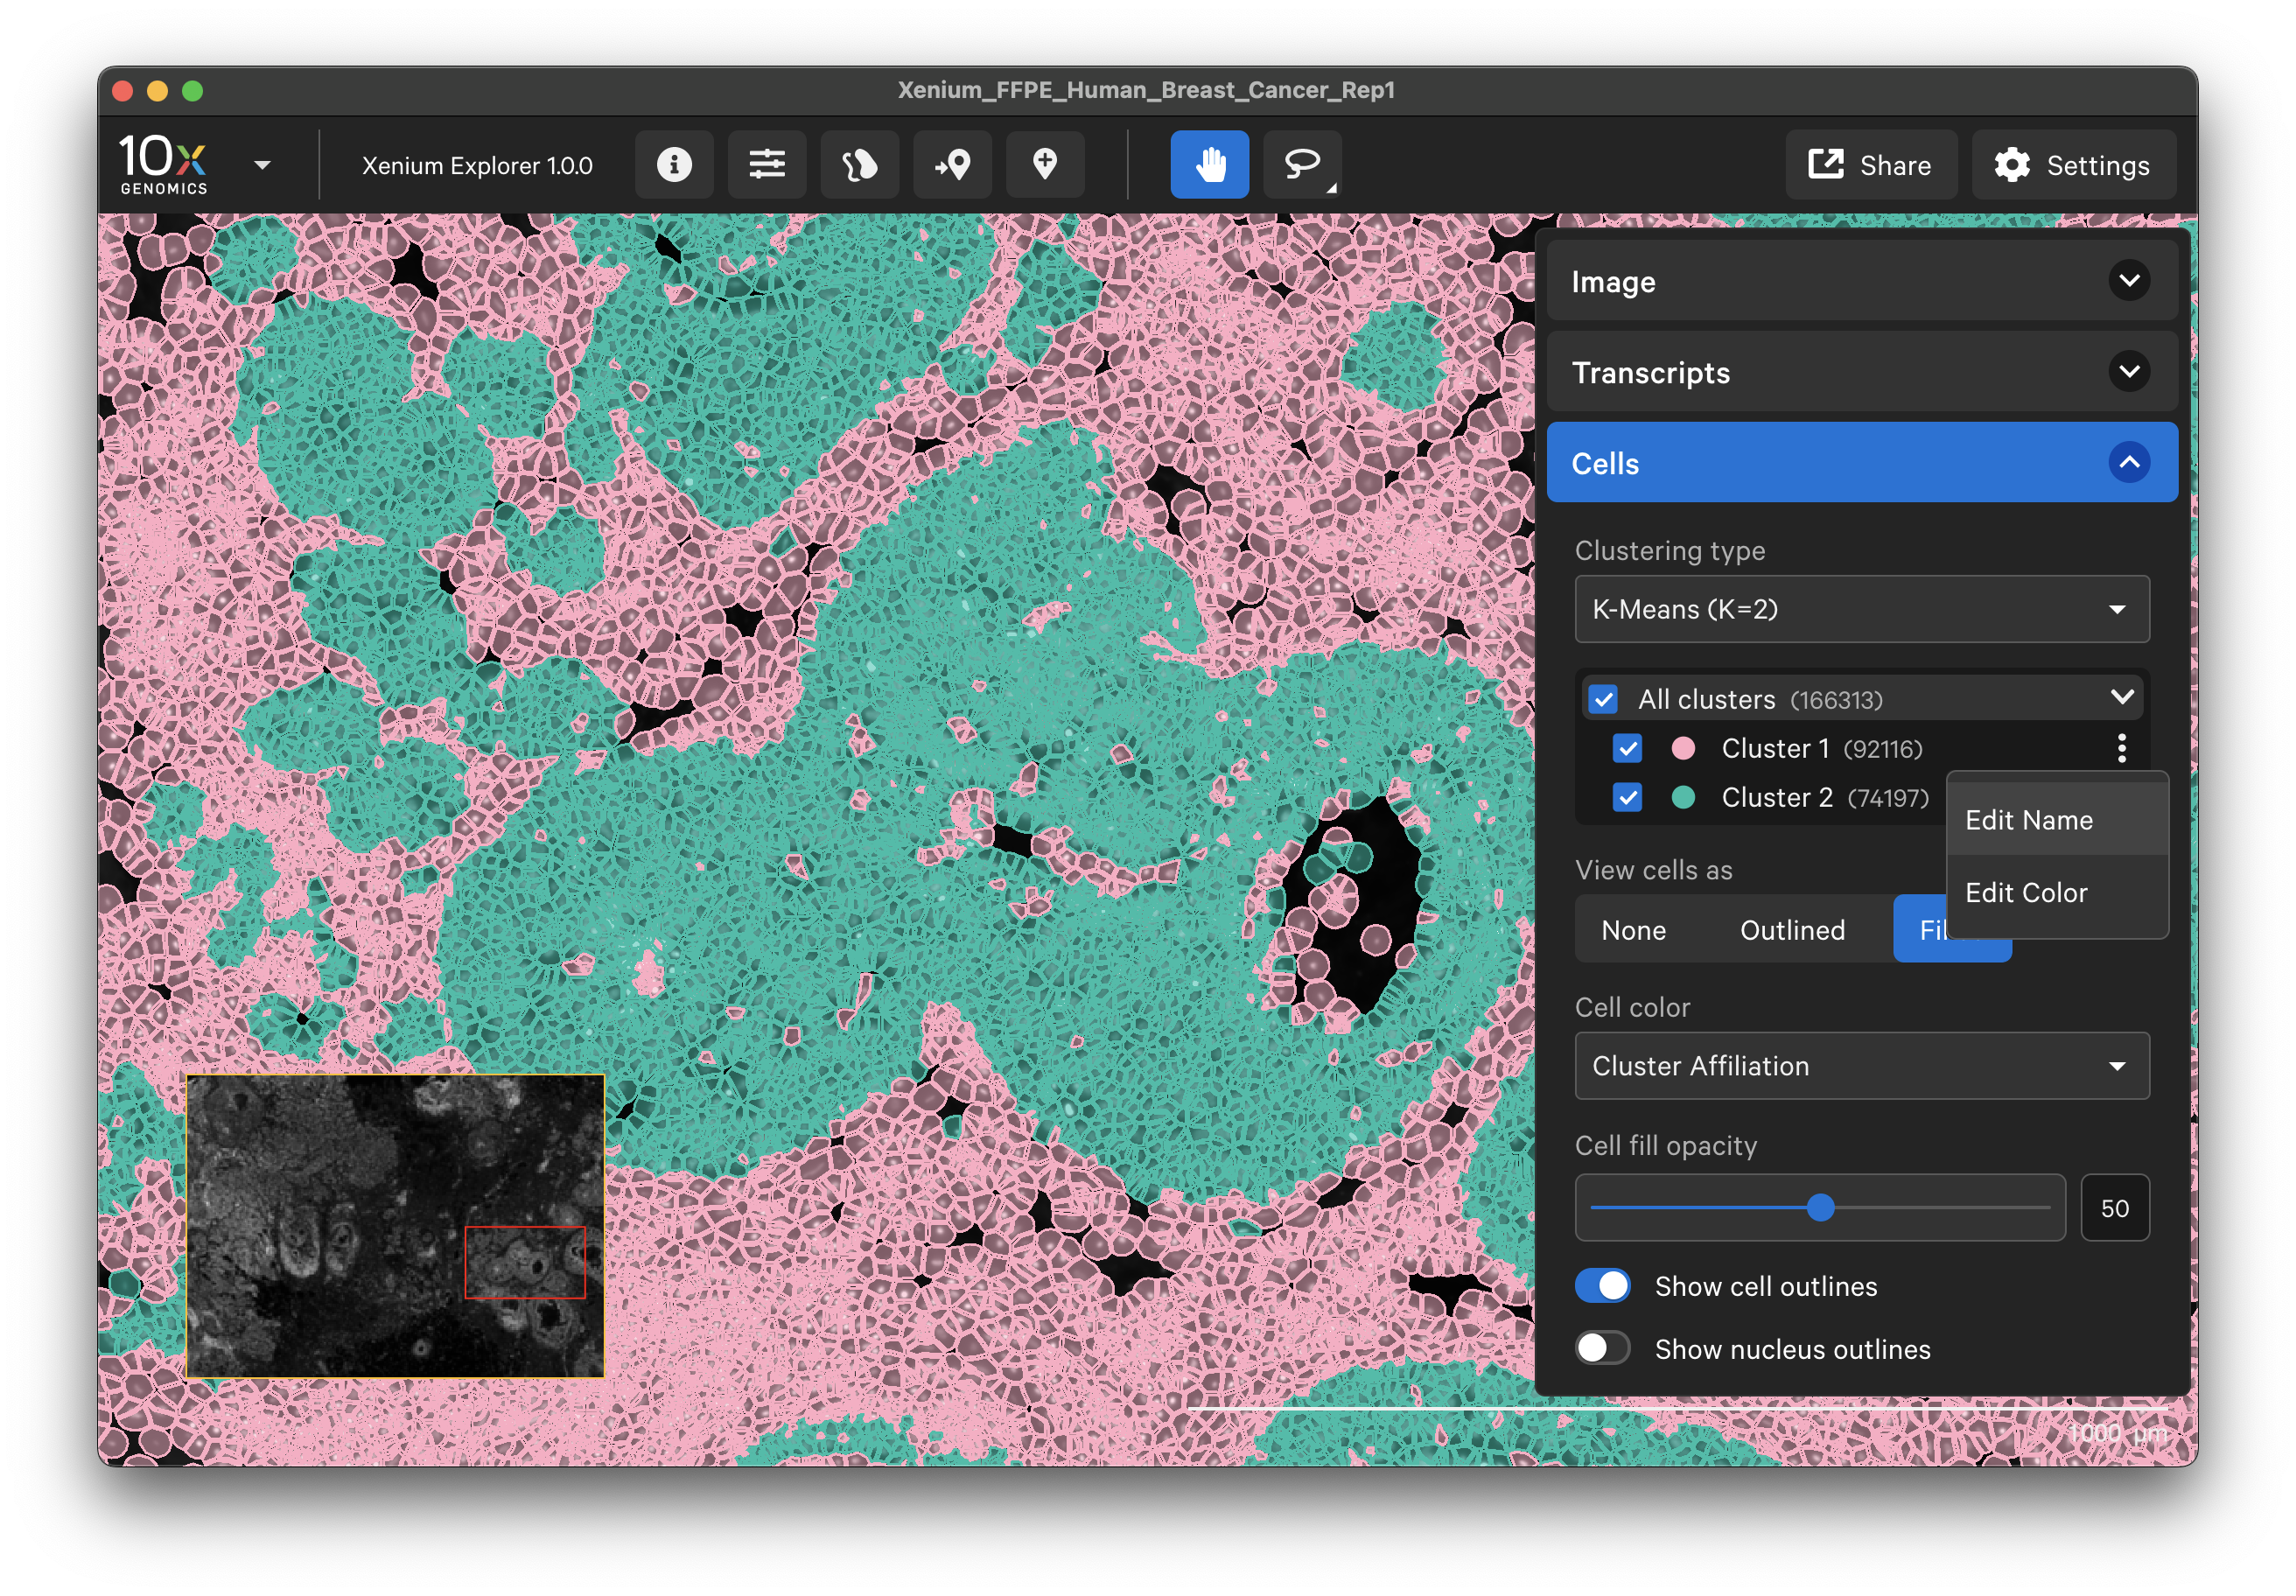Collapse the Cells panel
The image size is (2296, 1596).
click(2130, 463)
